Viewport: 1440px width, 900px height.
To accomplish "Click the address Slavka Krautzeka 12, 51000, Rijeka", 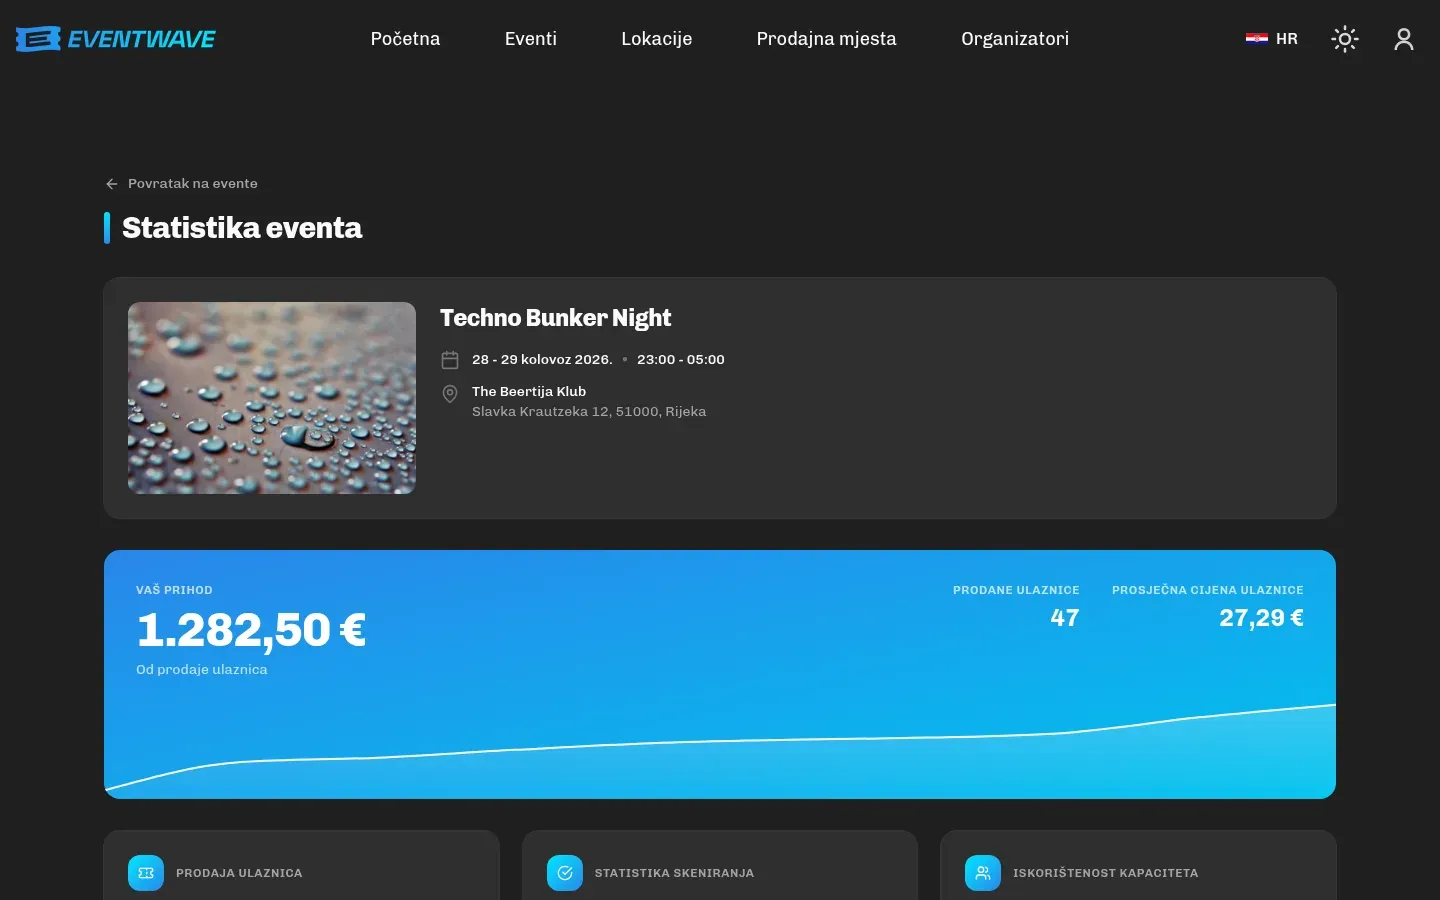I will click(589, 412).
